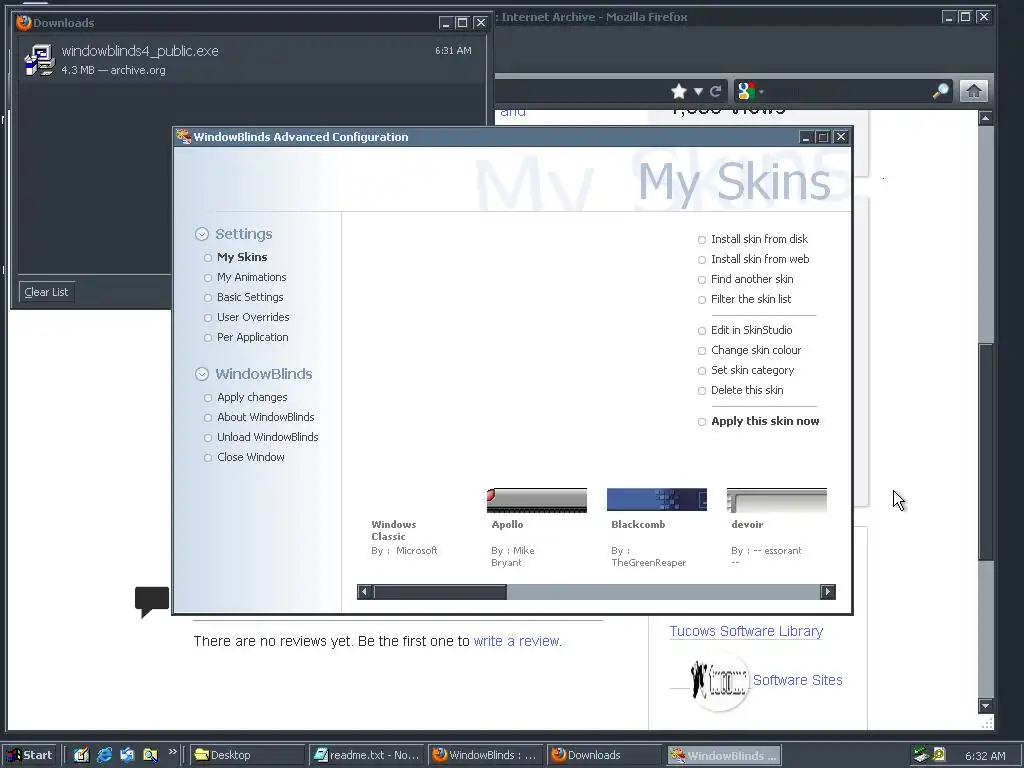Image resolution: width=1024 pixels, height=768 pixels.
Task: Collapse the Settings section chevron
Action: pyautogui.click(x=202, y=234)
